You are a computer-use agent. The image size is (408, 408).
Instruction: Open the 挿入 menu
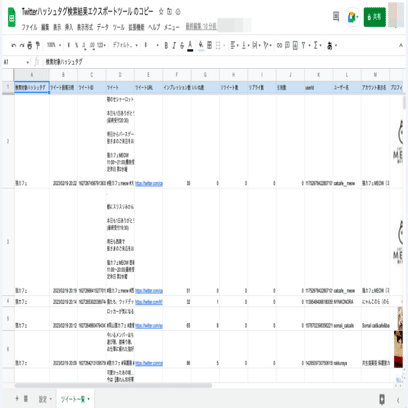coord(69,27)
